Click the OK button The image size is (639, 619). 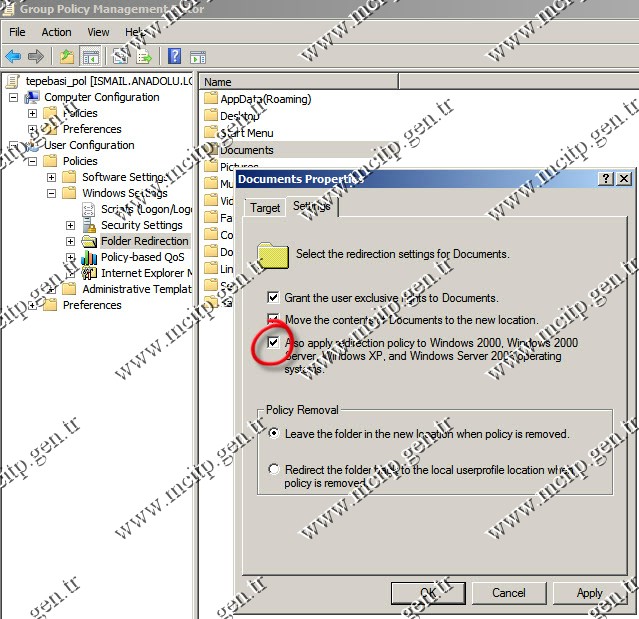[x=428, y=593]
